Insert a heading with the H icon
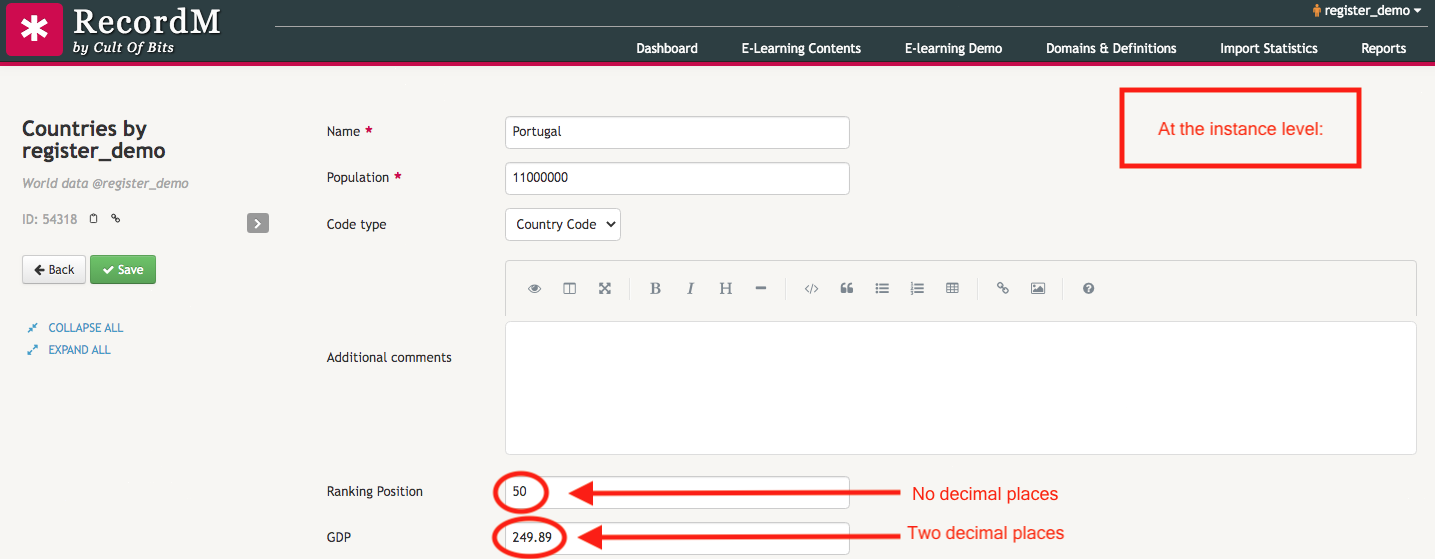 725,289
